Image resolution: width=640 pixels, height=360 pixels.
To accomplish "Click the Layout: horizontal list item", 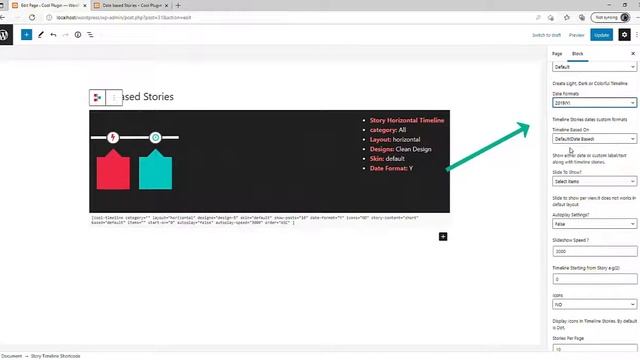I will coord(395,140).
